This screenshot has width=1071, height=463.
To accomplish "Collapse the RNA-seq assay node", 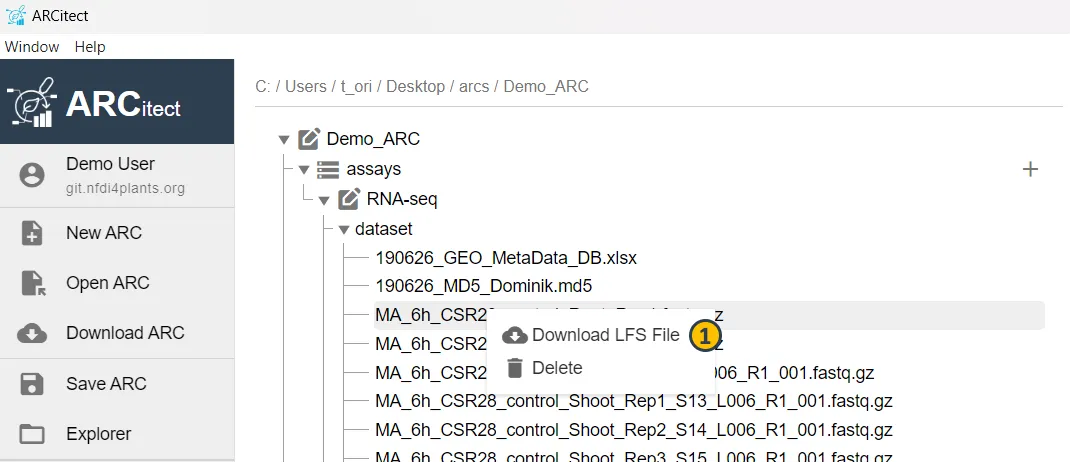I will (324, 200).
